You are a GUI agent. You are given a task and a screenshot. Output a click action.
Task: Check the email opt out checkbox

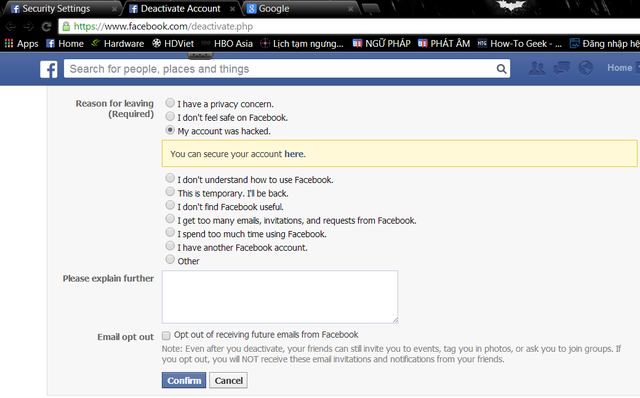click(x=166, y=336)
